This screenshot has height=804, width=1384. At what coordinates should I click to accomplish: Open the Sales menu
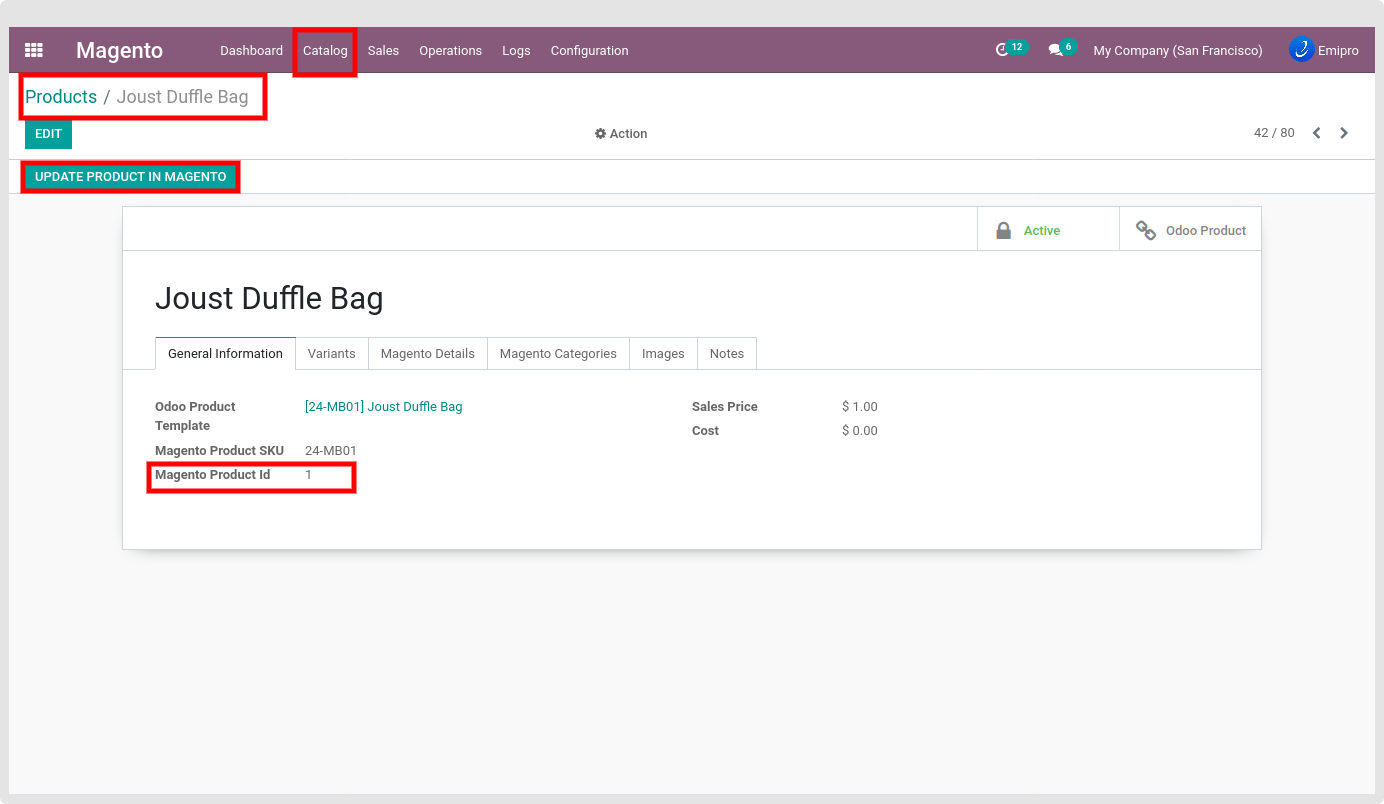[383, 50]
